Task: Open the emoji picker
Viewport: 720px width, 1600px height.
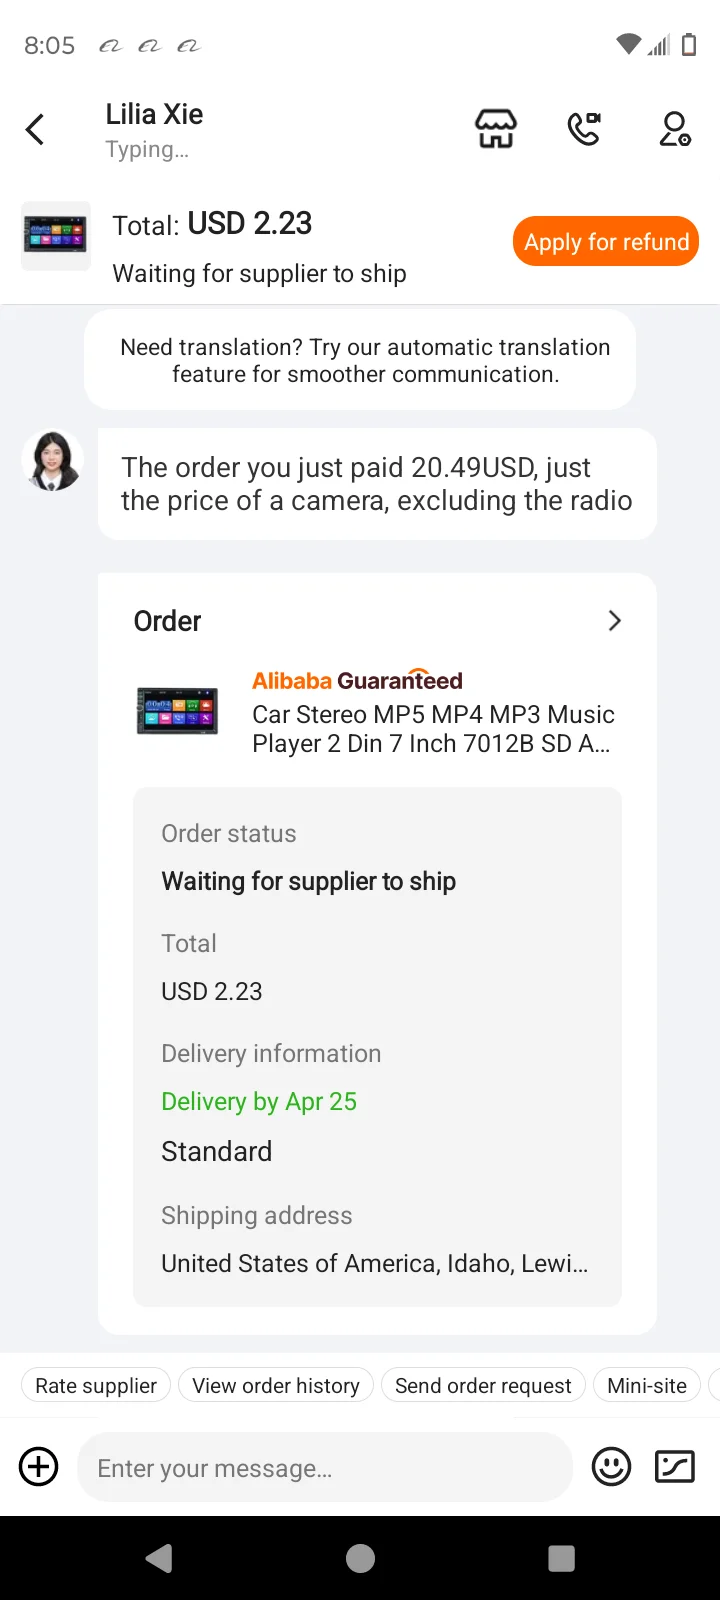Action: click(x=611, y=1467)
